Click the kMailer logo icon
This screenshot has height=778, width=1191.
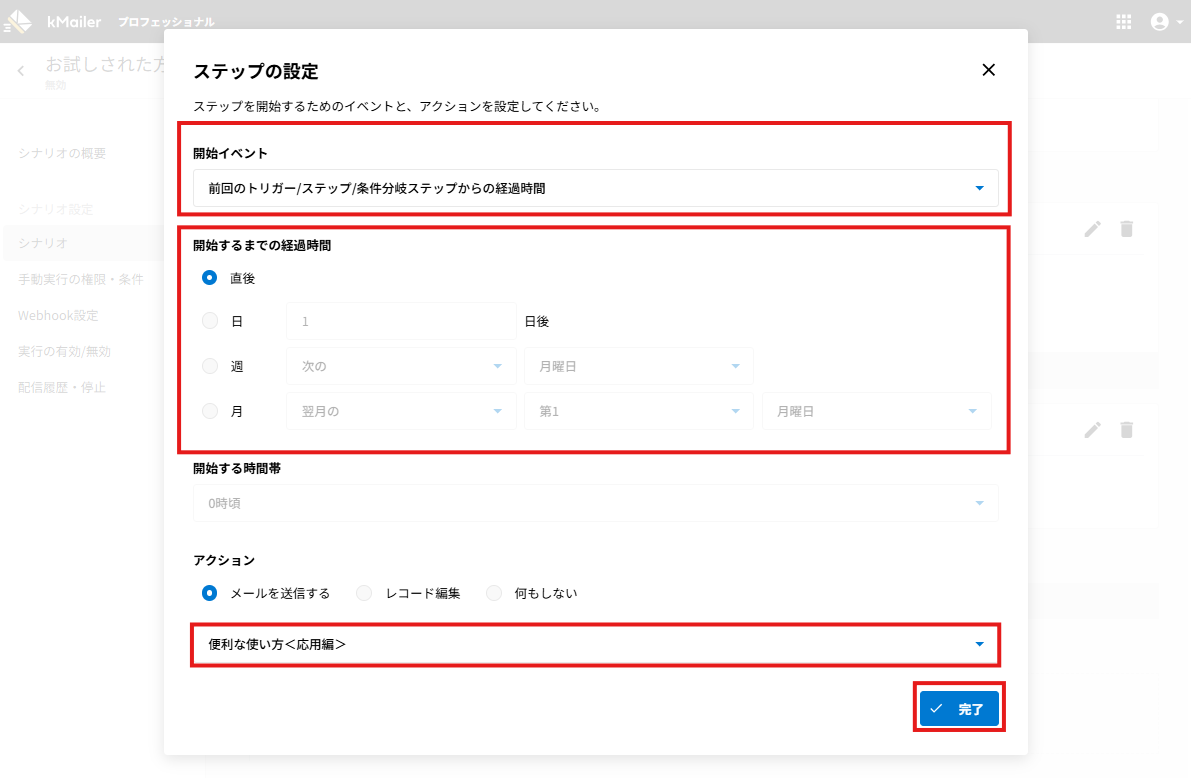tap(18, 21)
